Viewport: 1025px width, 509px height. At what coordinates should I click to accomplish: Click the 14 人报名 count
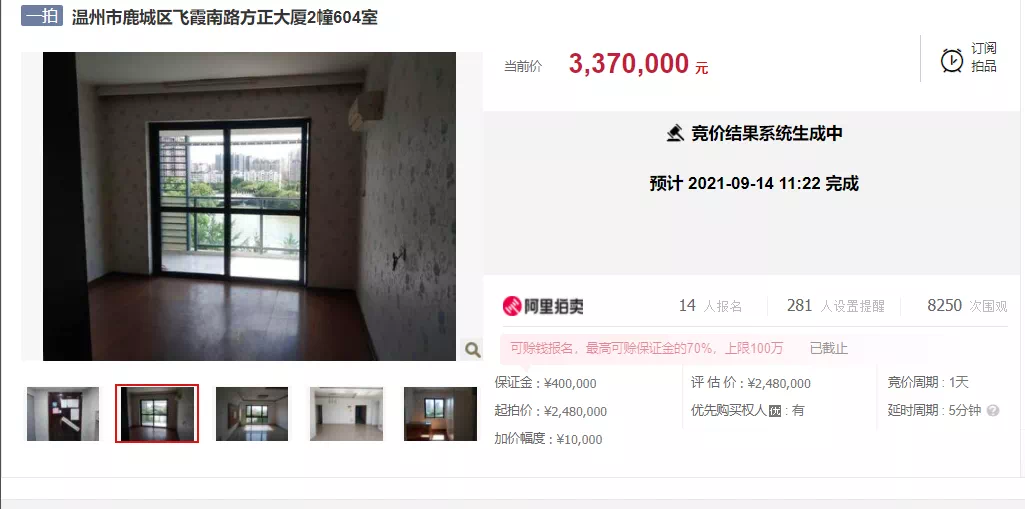click(711, 306)
